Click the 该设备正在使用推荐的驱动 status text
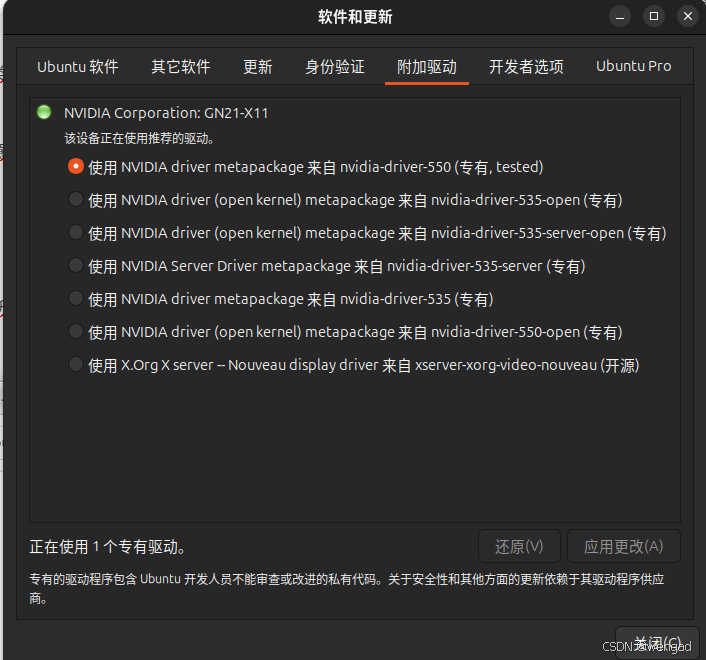Viewport: 706px width, 660px height. click(139, 138)
